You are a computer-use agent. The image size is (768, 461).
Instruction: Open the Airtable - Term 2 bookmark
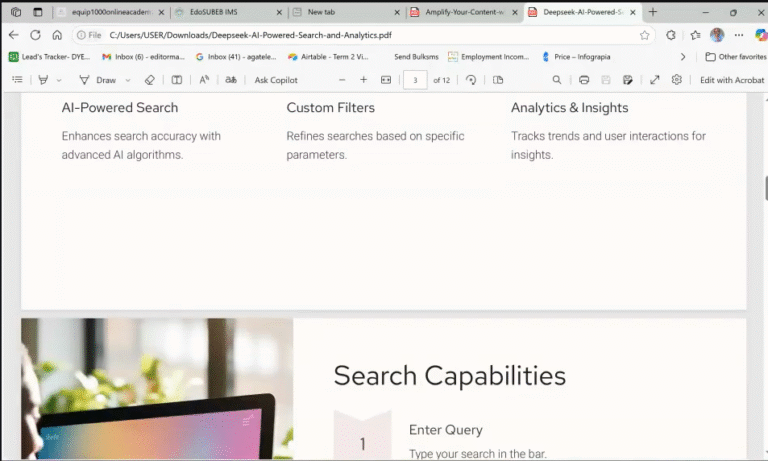(328, 57)
